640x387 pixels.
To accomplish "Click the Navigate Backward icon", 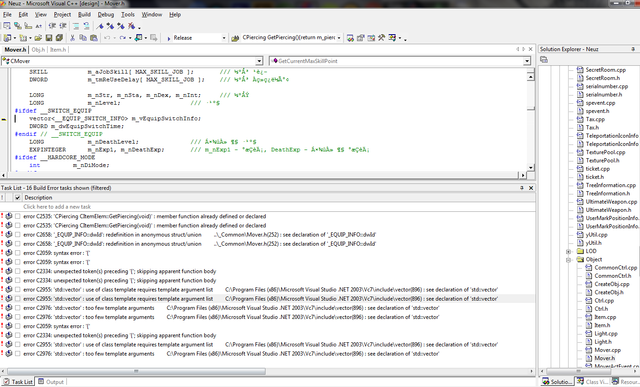I will pyautogui.click(x=138, y=38).
